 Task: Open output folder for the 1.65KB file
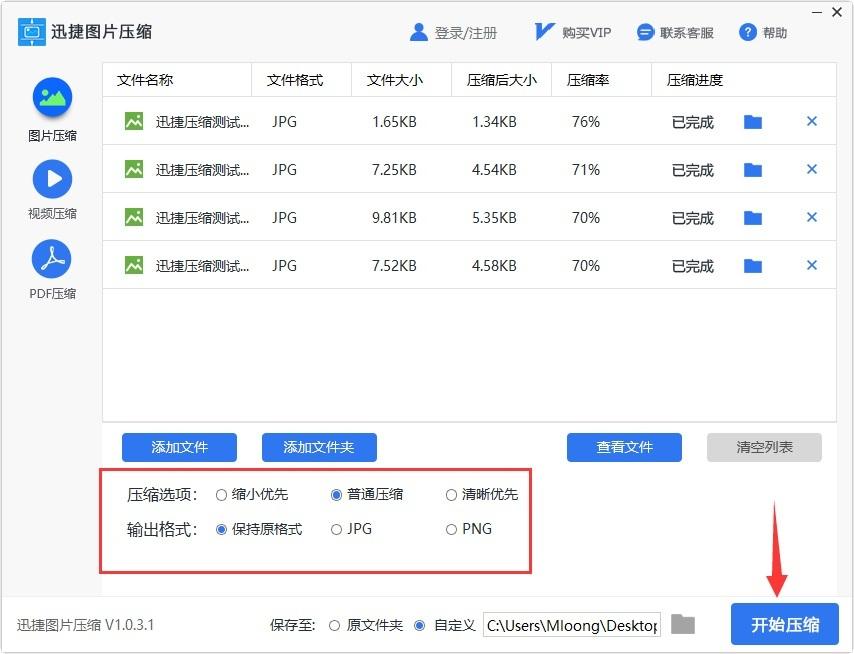point(753,122)
